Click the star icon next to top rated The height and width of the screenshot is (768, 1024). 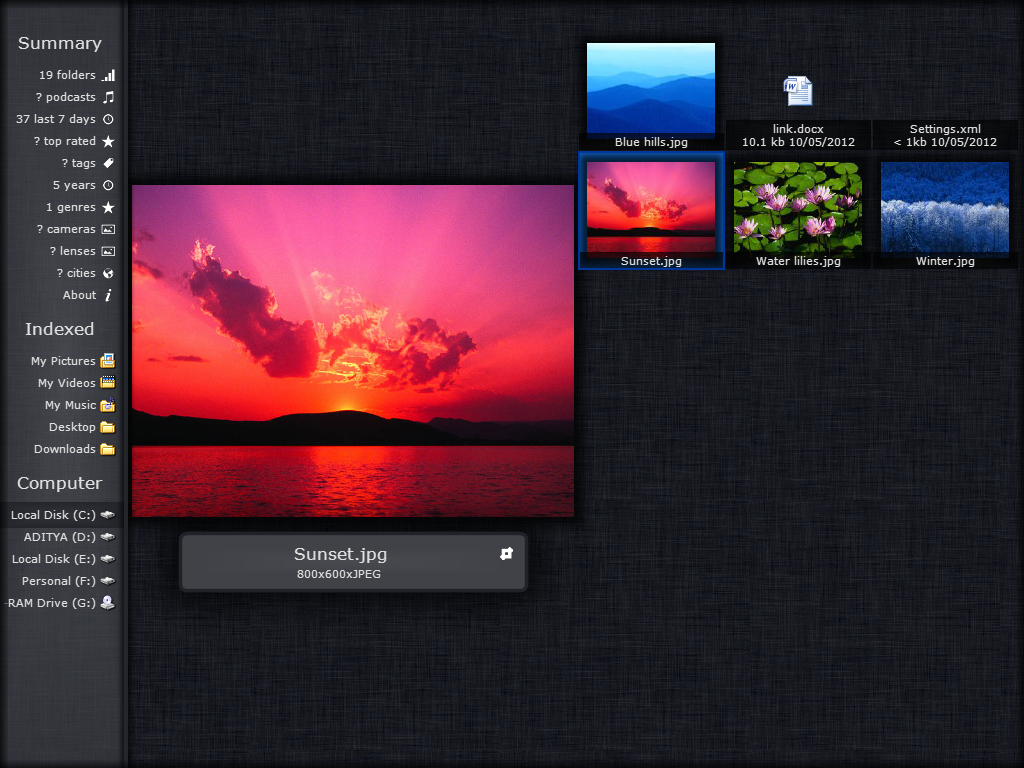click(108, 142)
